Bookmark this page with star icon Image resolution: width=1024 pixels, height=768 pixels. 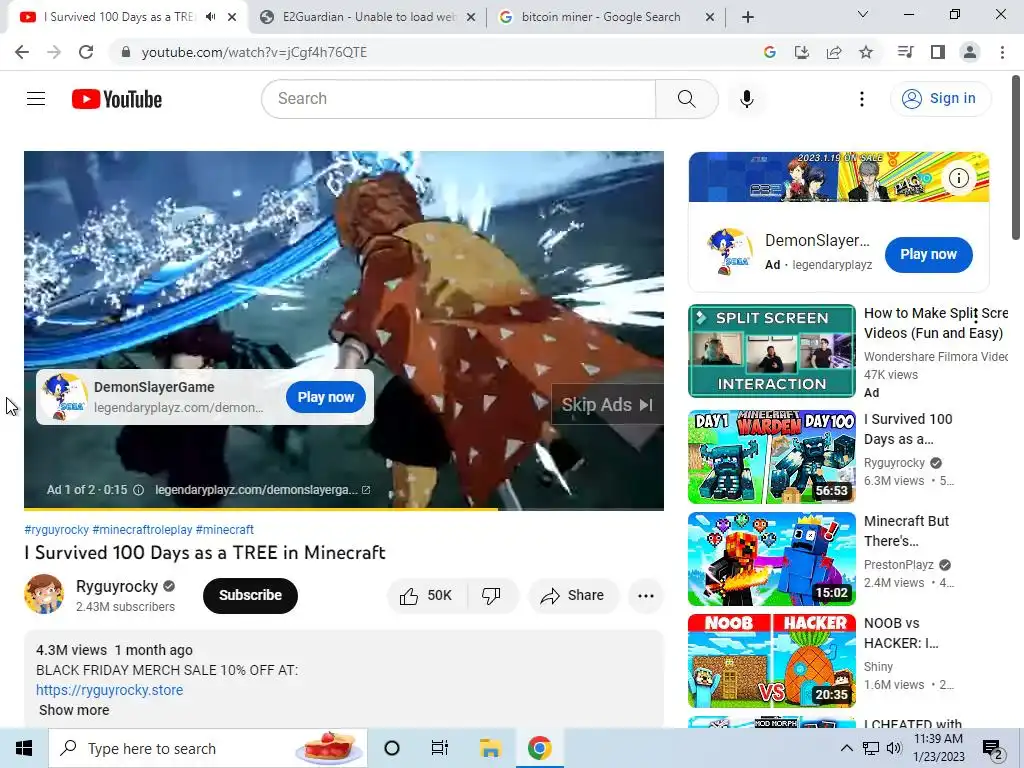pyautogui.click(x=866, y=52)
